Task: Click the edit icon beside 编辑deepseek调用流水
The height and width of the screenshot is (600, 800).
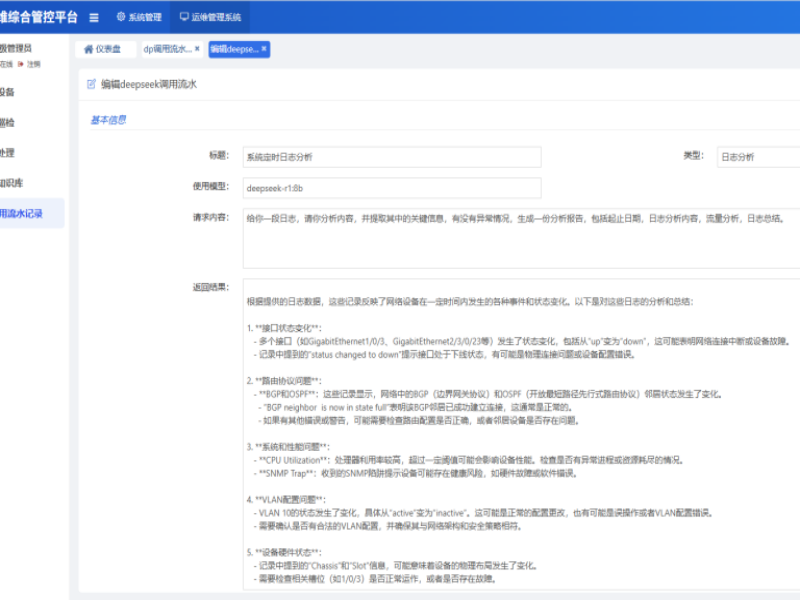Action: [x=92, y=85]
